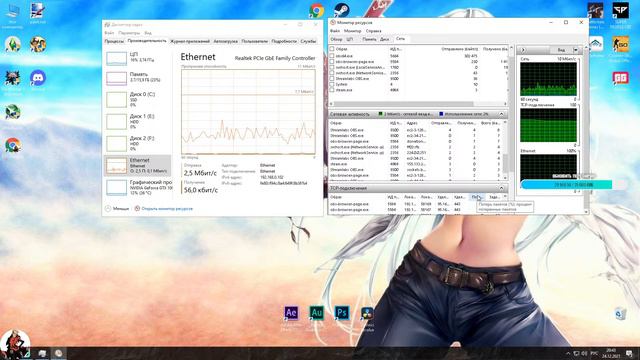
Task: Show hidden tray icons chevron
Action: pyautogui.click(x=568, y=353)
